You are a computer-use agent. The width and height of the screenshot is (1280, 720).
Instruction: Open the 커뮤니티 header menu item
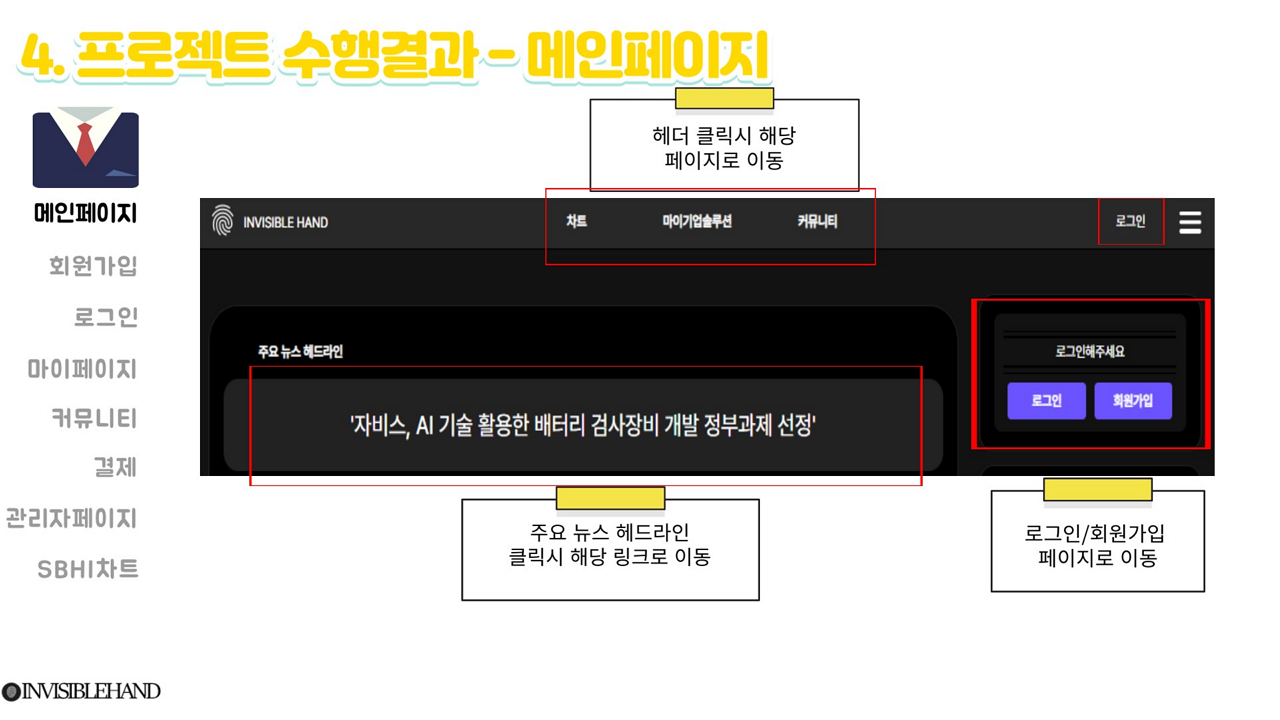tap(817, 222)
